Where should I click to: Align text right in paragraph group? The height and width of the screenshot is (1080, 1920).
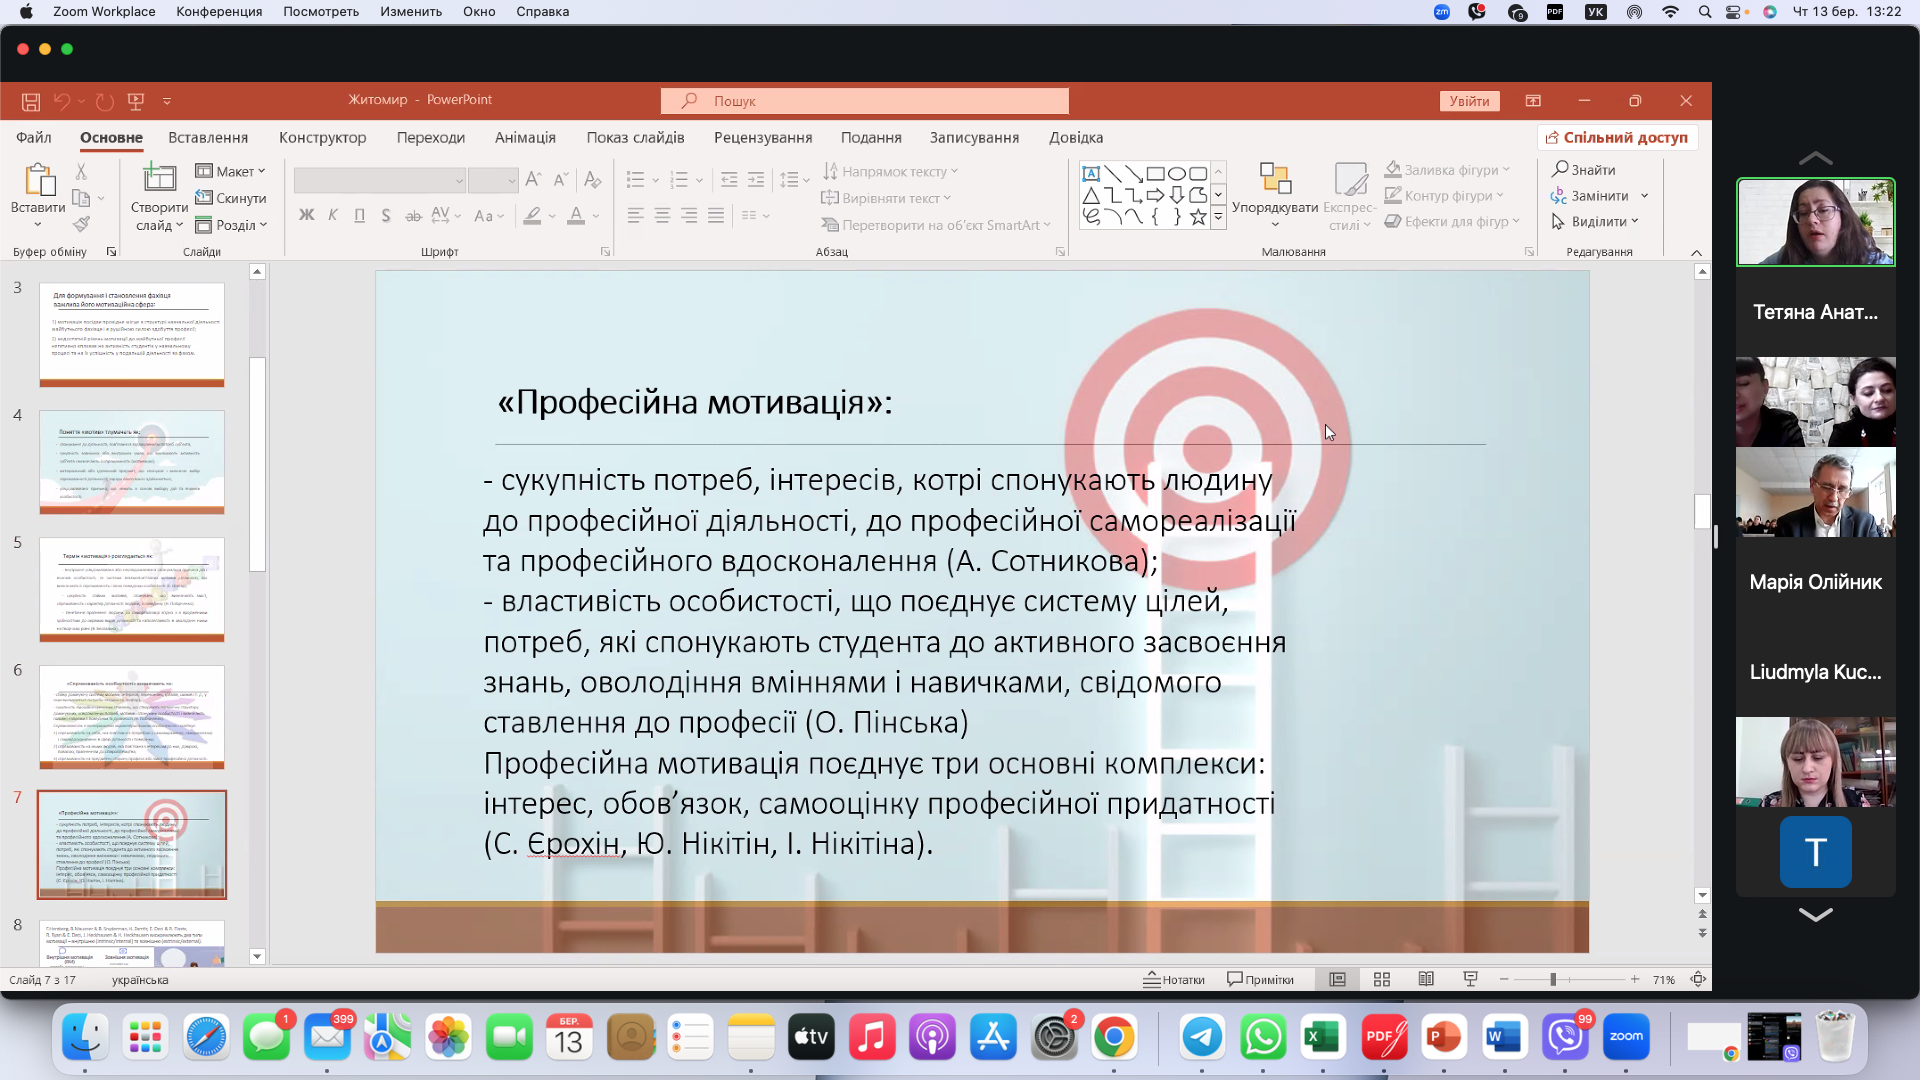pos(689,215)
